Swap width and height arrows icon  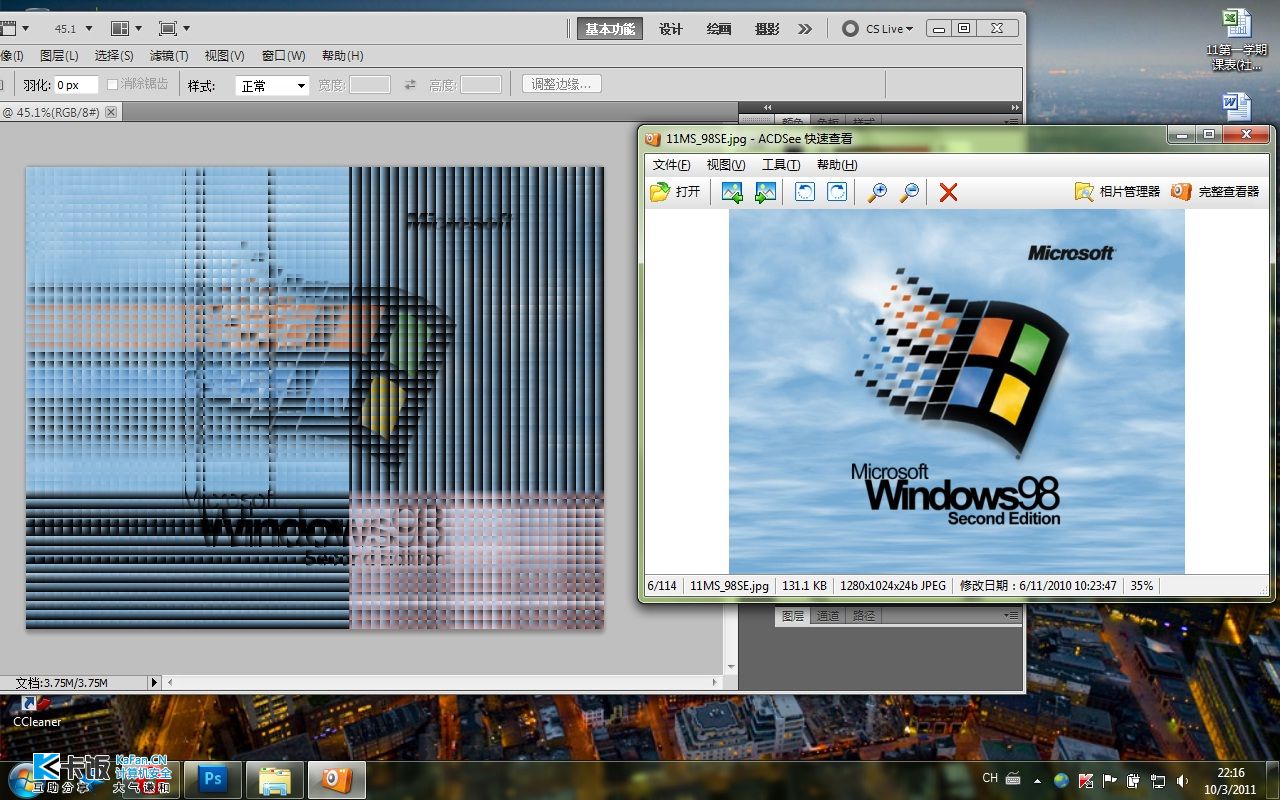click(410, 85)
